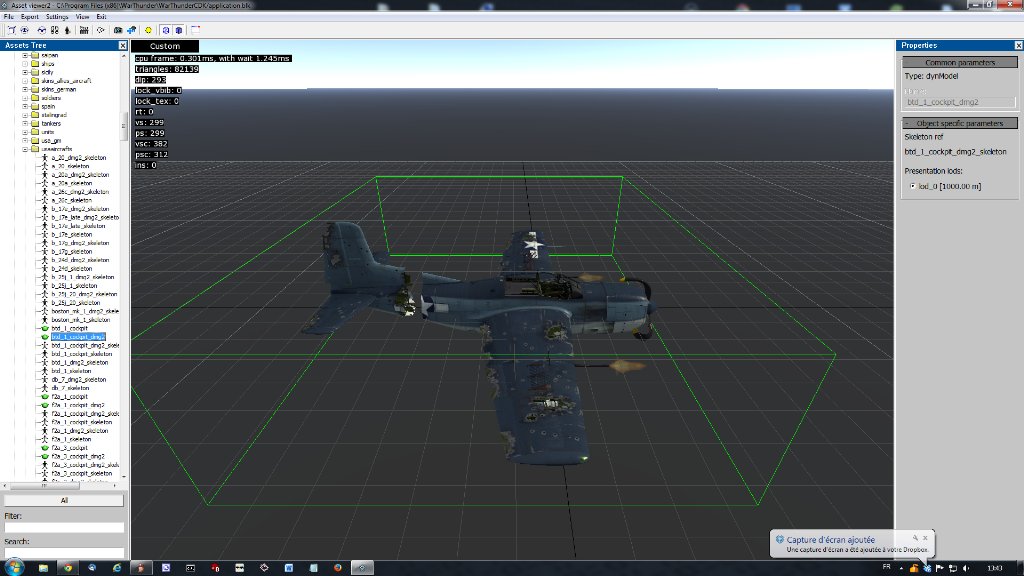Select b_17e_skeleton in the assets tree

(x=72, y=234)
